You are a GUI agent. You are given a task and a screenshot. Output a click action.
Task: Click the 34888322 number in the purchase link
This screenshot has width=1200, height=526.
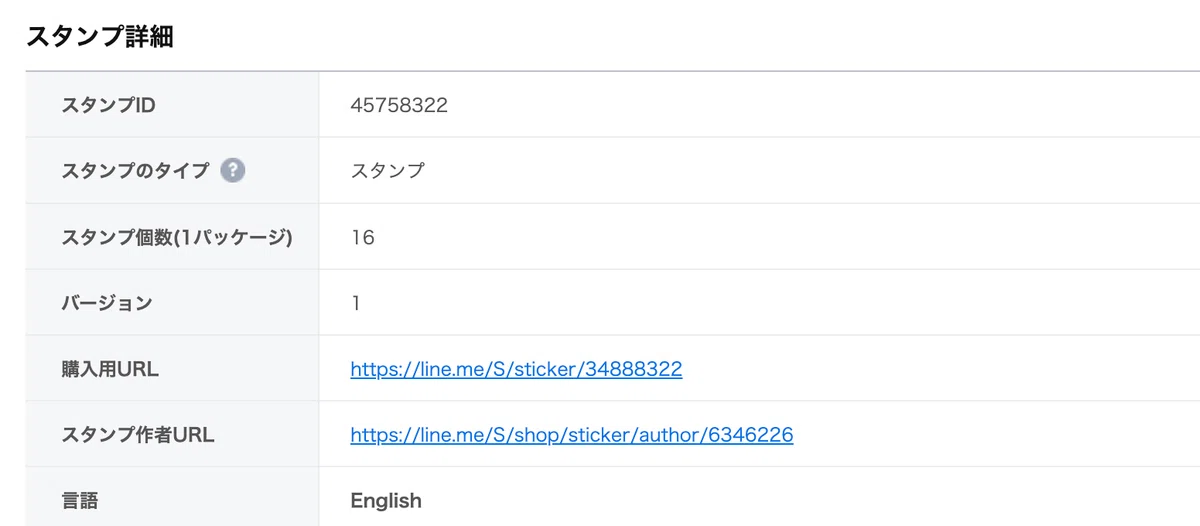(x=635, y=369)
